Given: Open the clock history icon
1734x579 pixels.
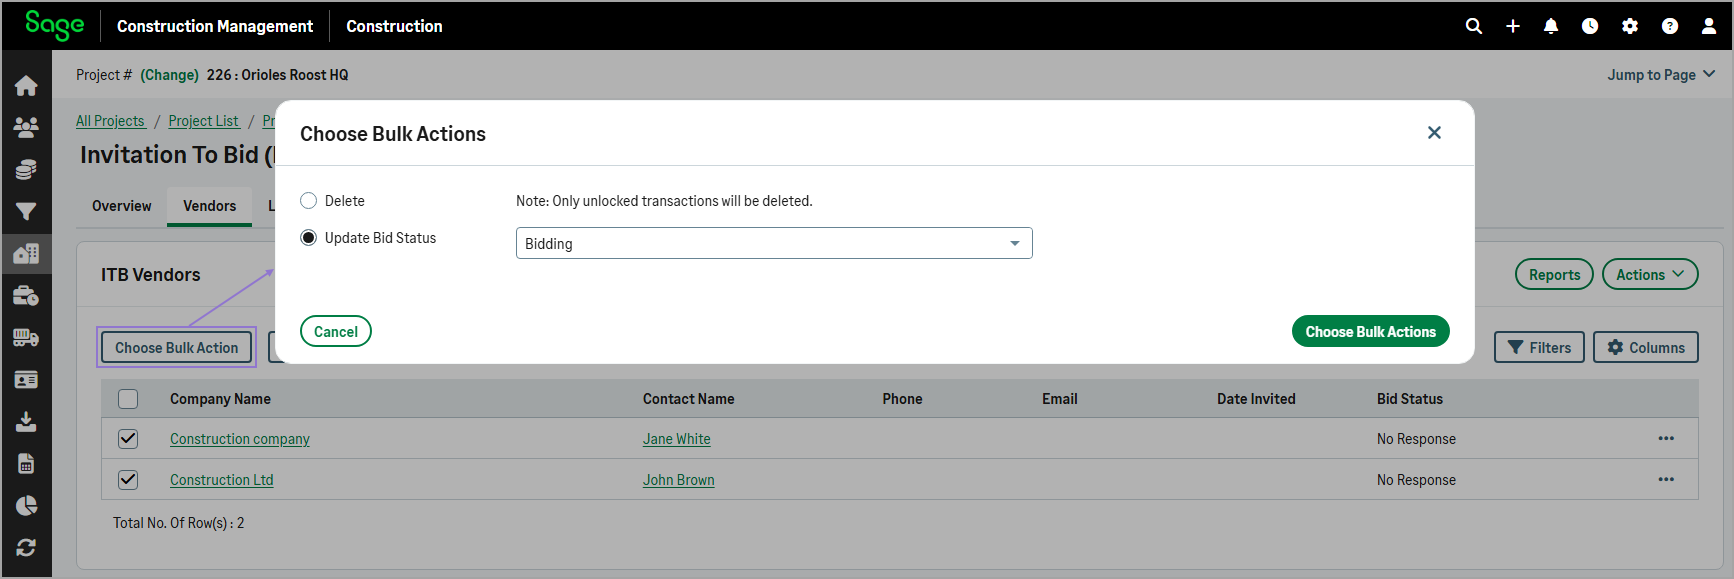Looking at the screenshot, I should [1589, 26].
